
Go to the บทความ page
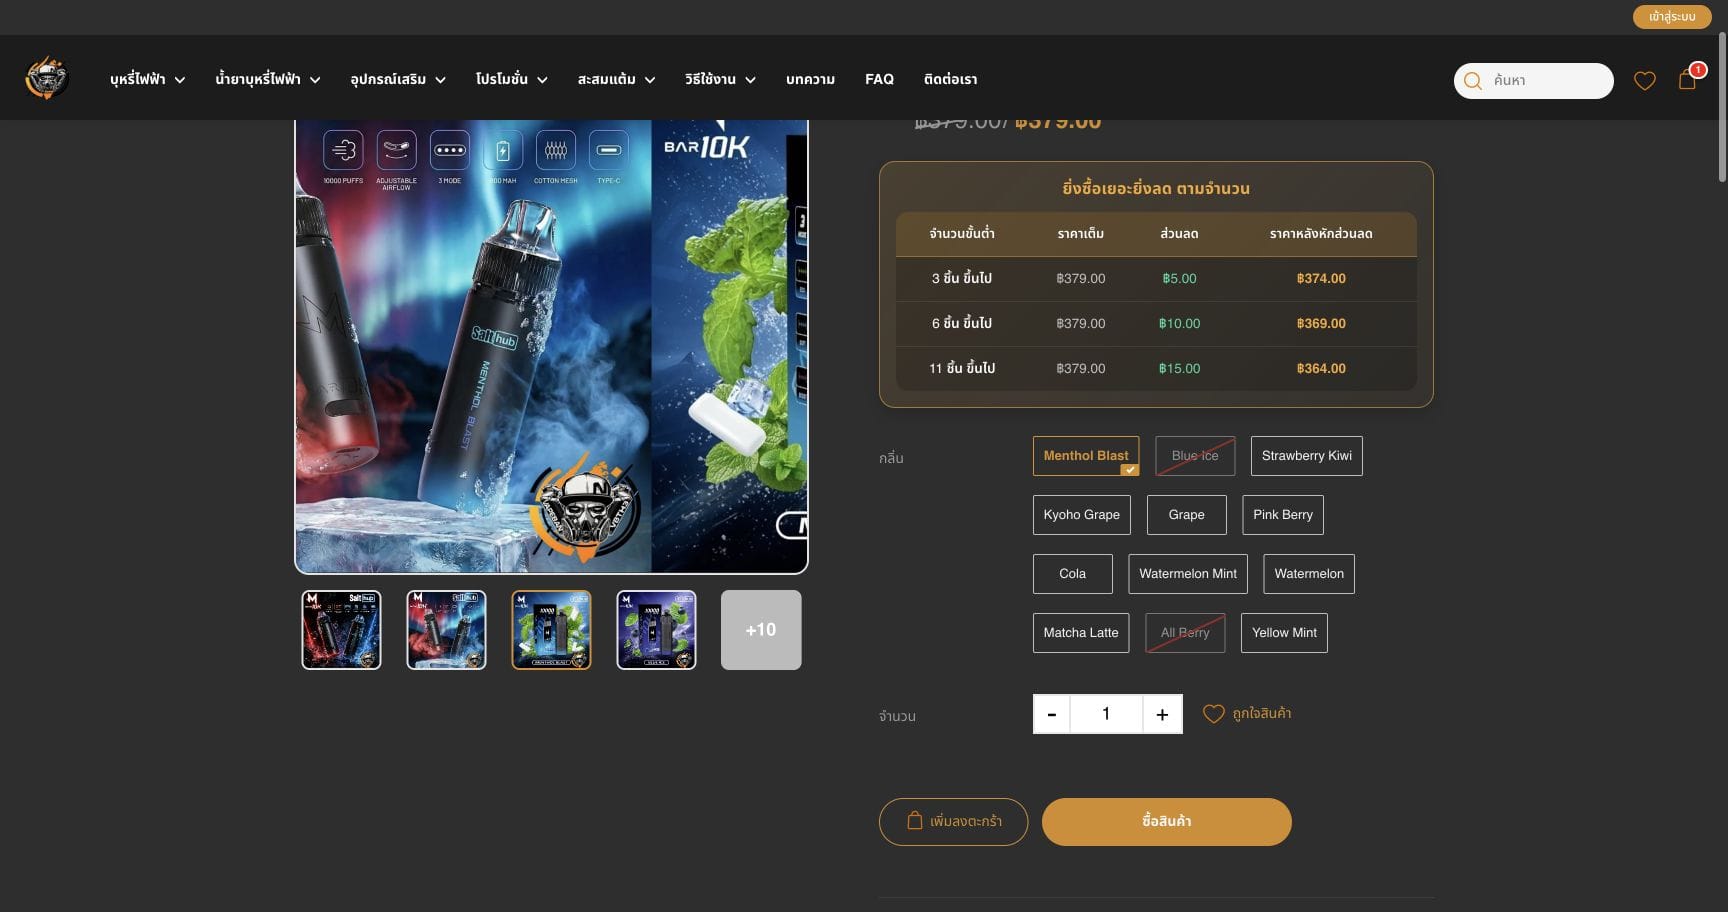810,79
